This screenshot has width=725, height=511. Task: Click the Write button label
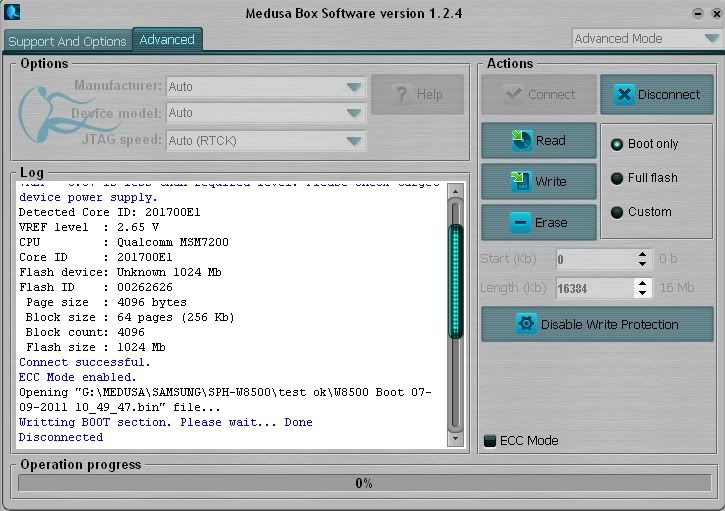pos(550,181)
